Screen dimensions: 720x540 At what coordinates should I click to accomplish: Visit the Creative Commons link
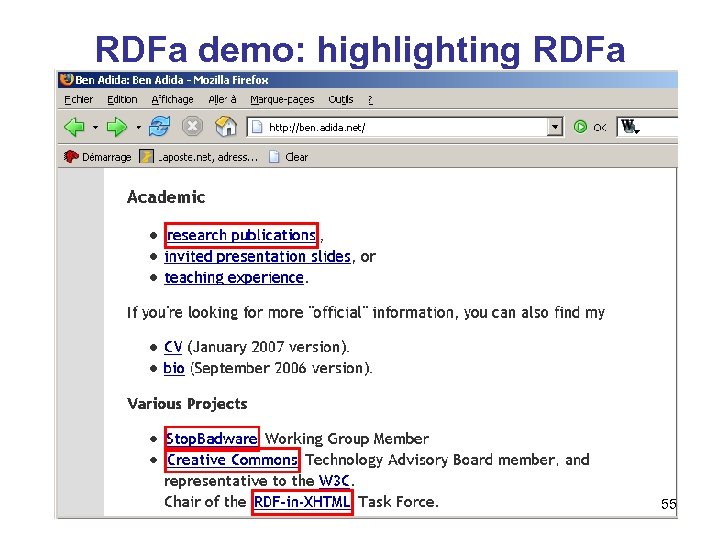(232, 460)
